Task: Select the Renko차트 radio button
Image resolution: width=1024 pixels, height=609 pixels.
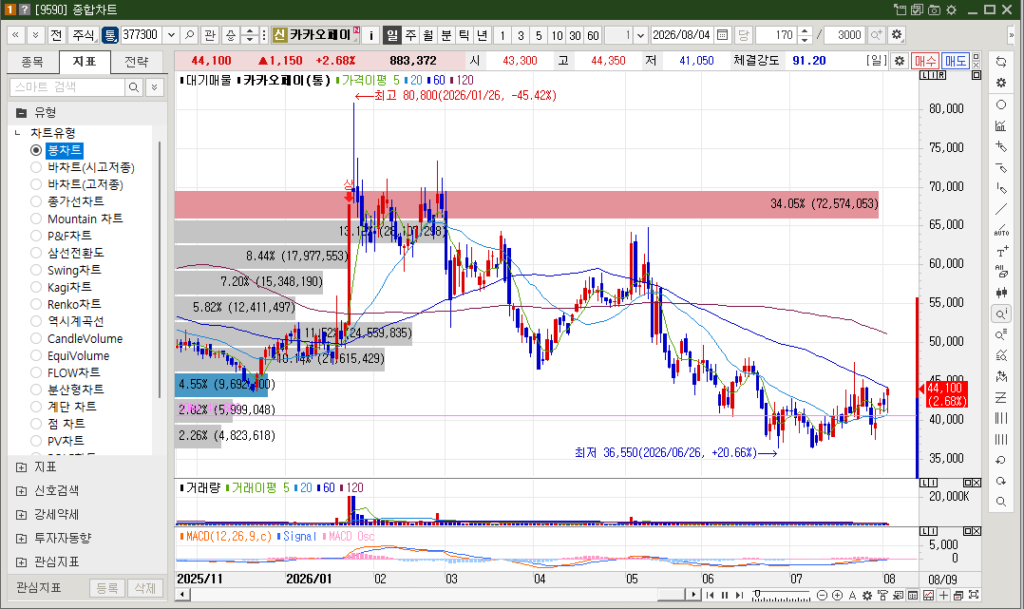Action: pos(36,304)
